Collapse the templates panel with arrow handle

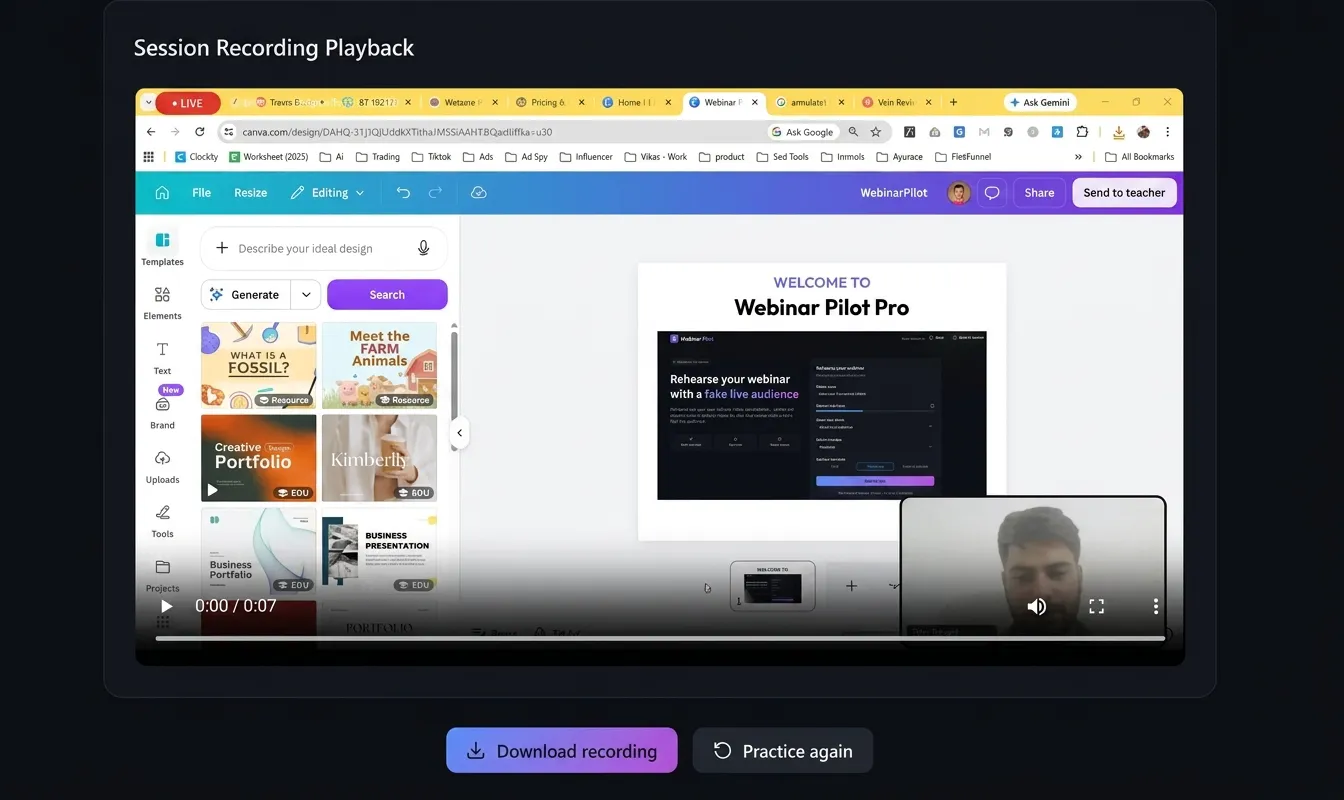tap(459, 433)
